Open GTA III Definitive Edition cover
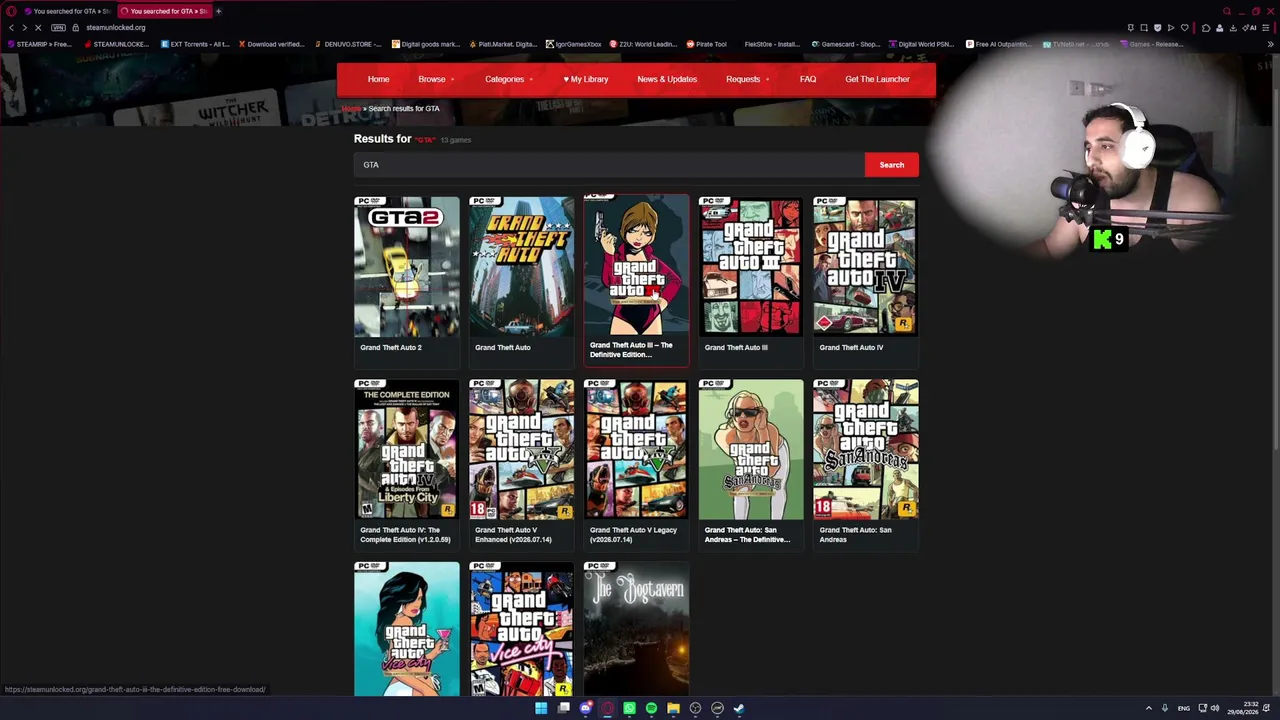 click(x=636, y=265)
